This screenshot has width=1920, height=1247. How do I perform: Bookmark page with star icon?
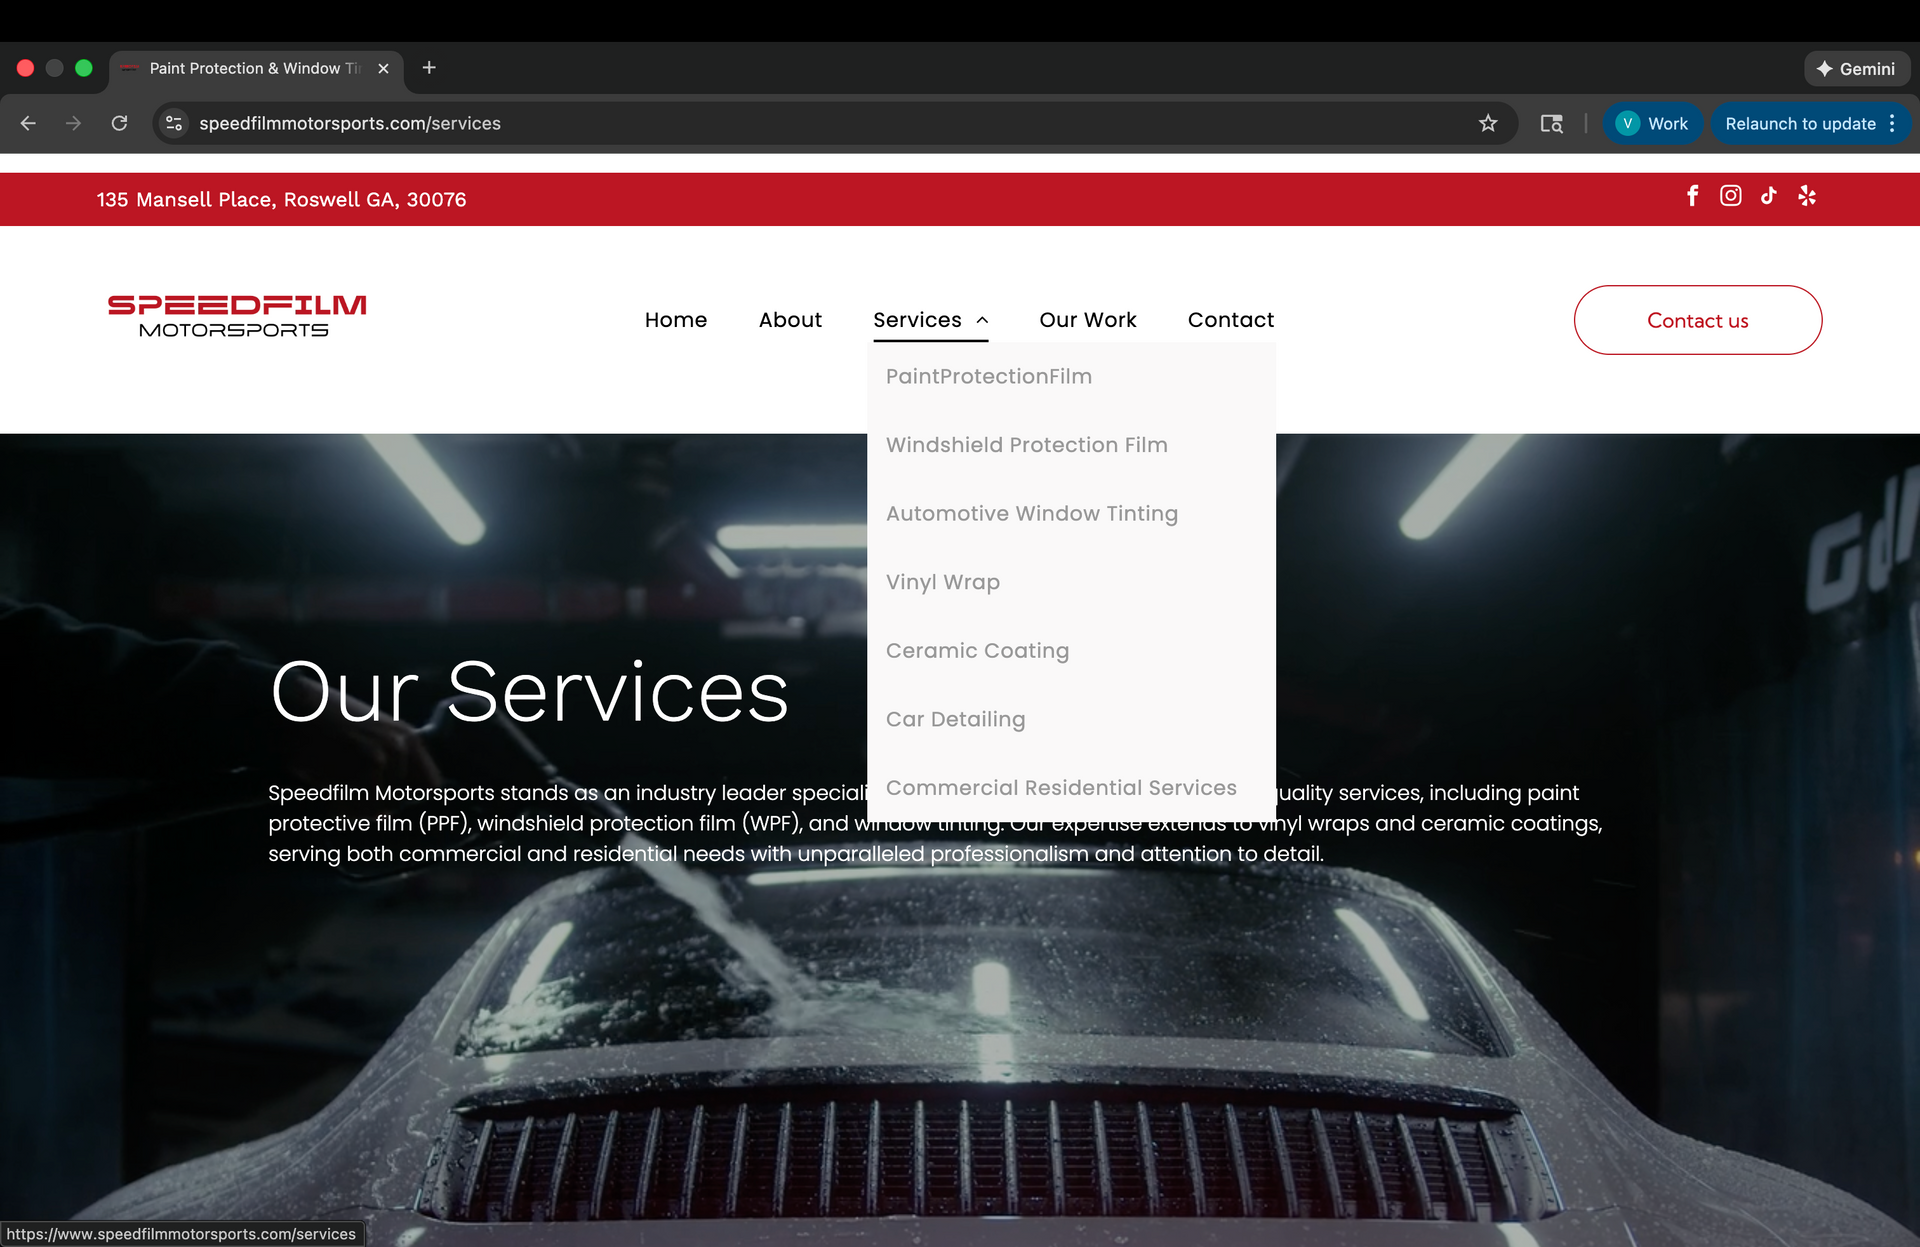coord(1488,123)
